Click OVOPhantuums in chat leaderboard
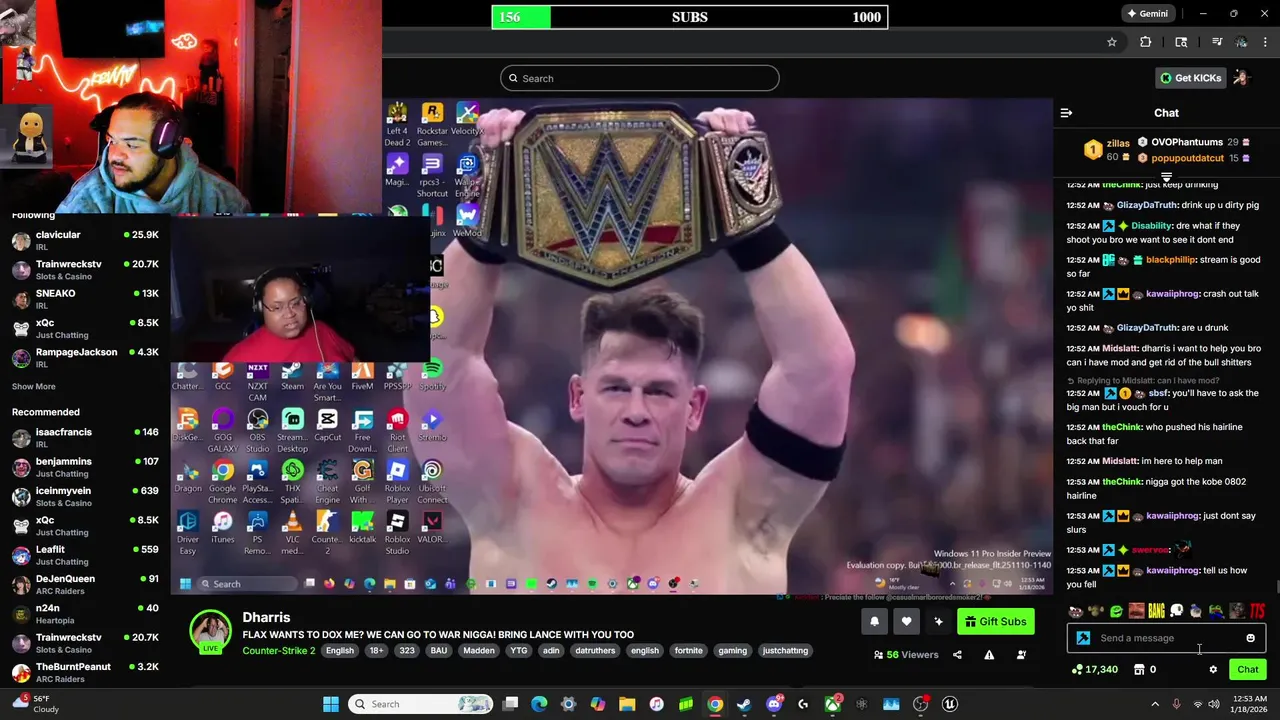Screen dimensions: 1280x720 [x=1187, y=142]
